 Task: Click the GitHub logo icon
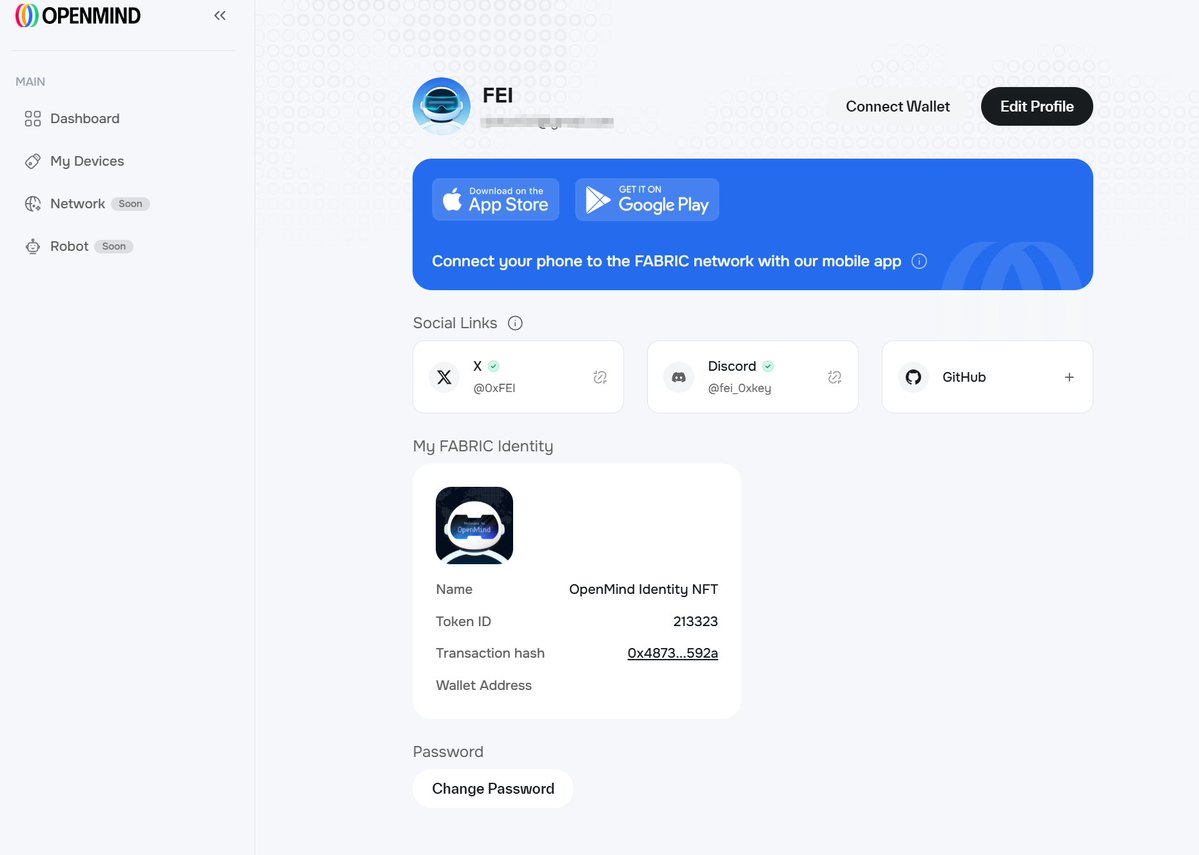click(913, 377)
